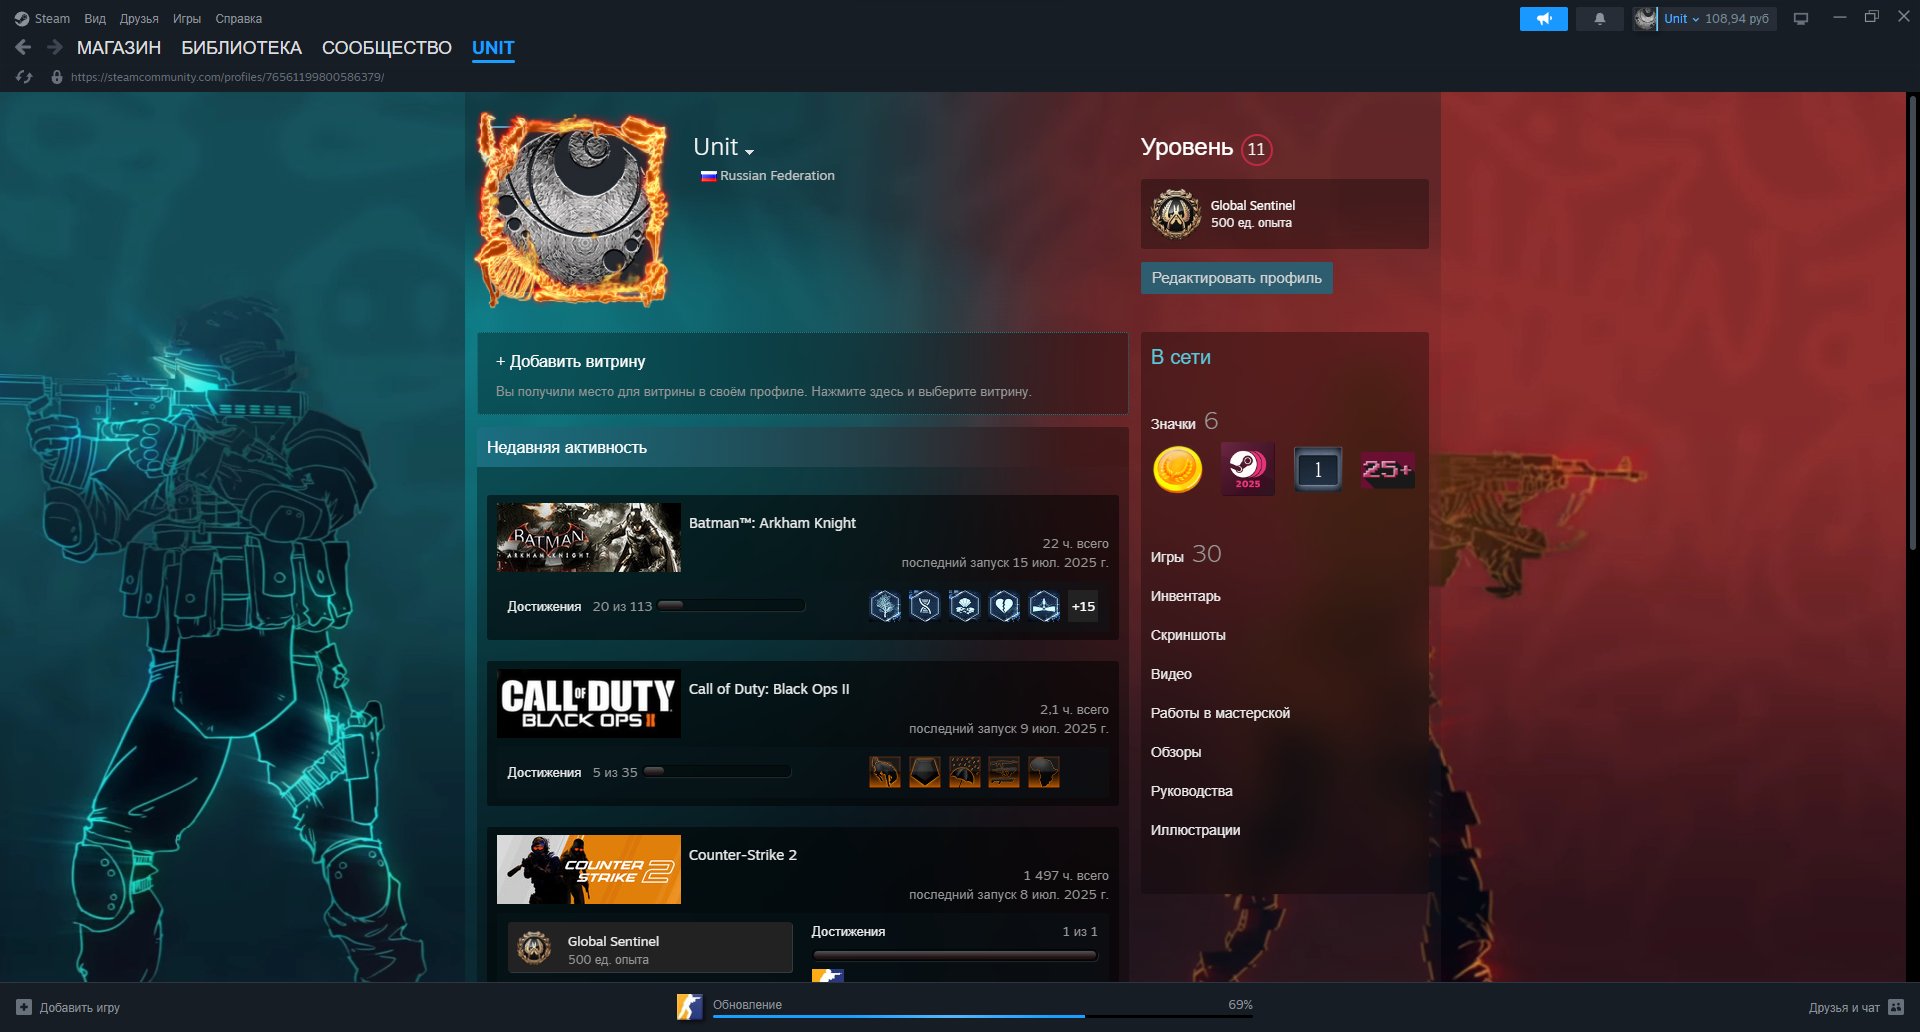Click the Counter-Strike 2 update icon in bottom bar
The width and height of the screenshot is (1920, 1032).
point(690,1007)
